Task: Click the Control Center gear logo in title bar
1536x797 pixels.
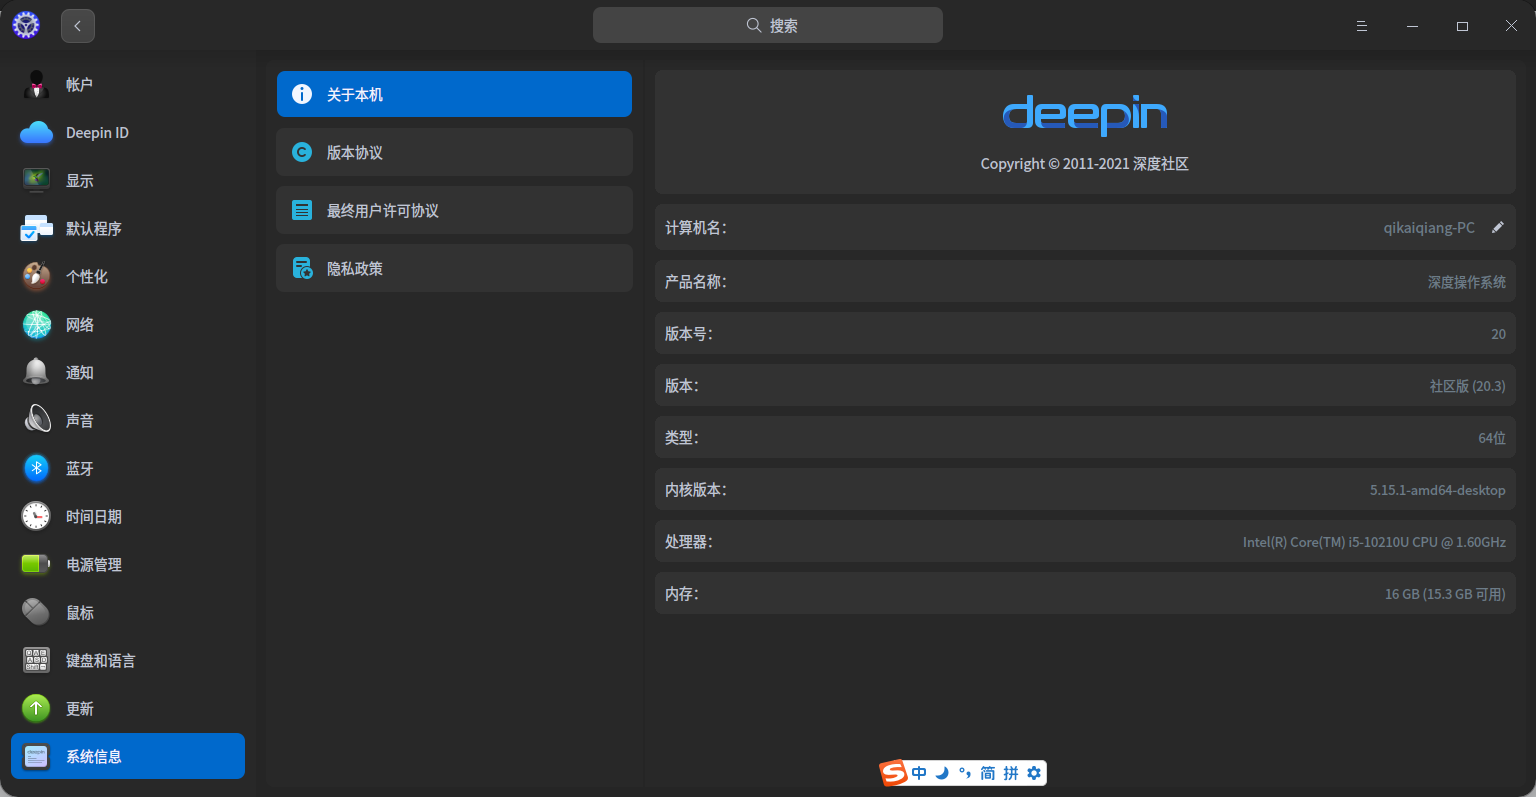Action: pyautogui.click(x=26, y=25)
